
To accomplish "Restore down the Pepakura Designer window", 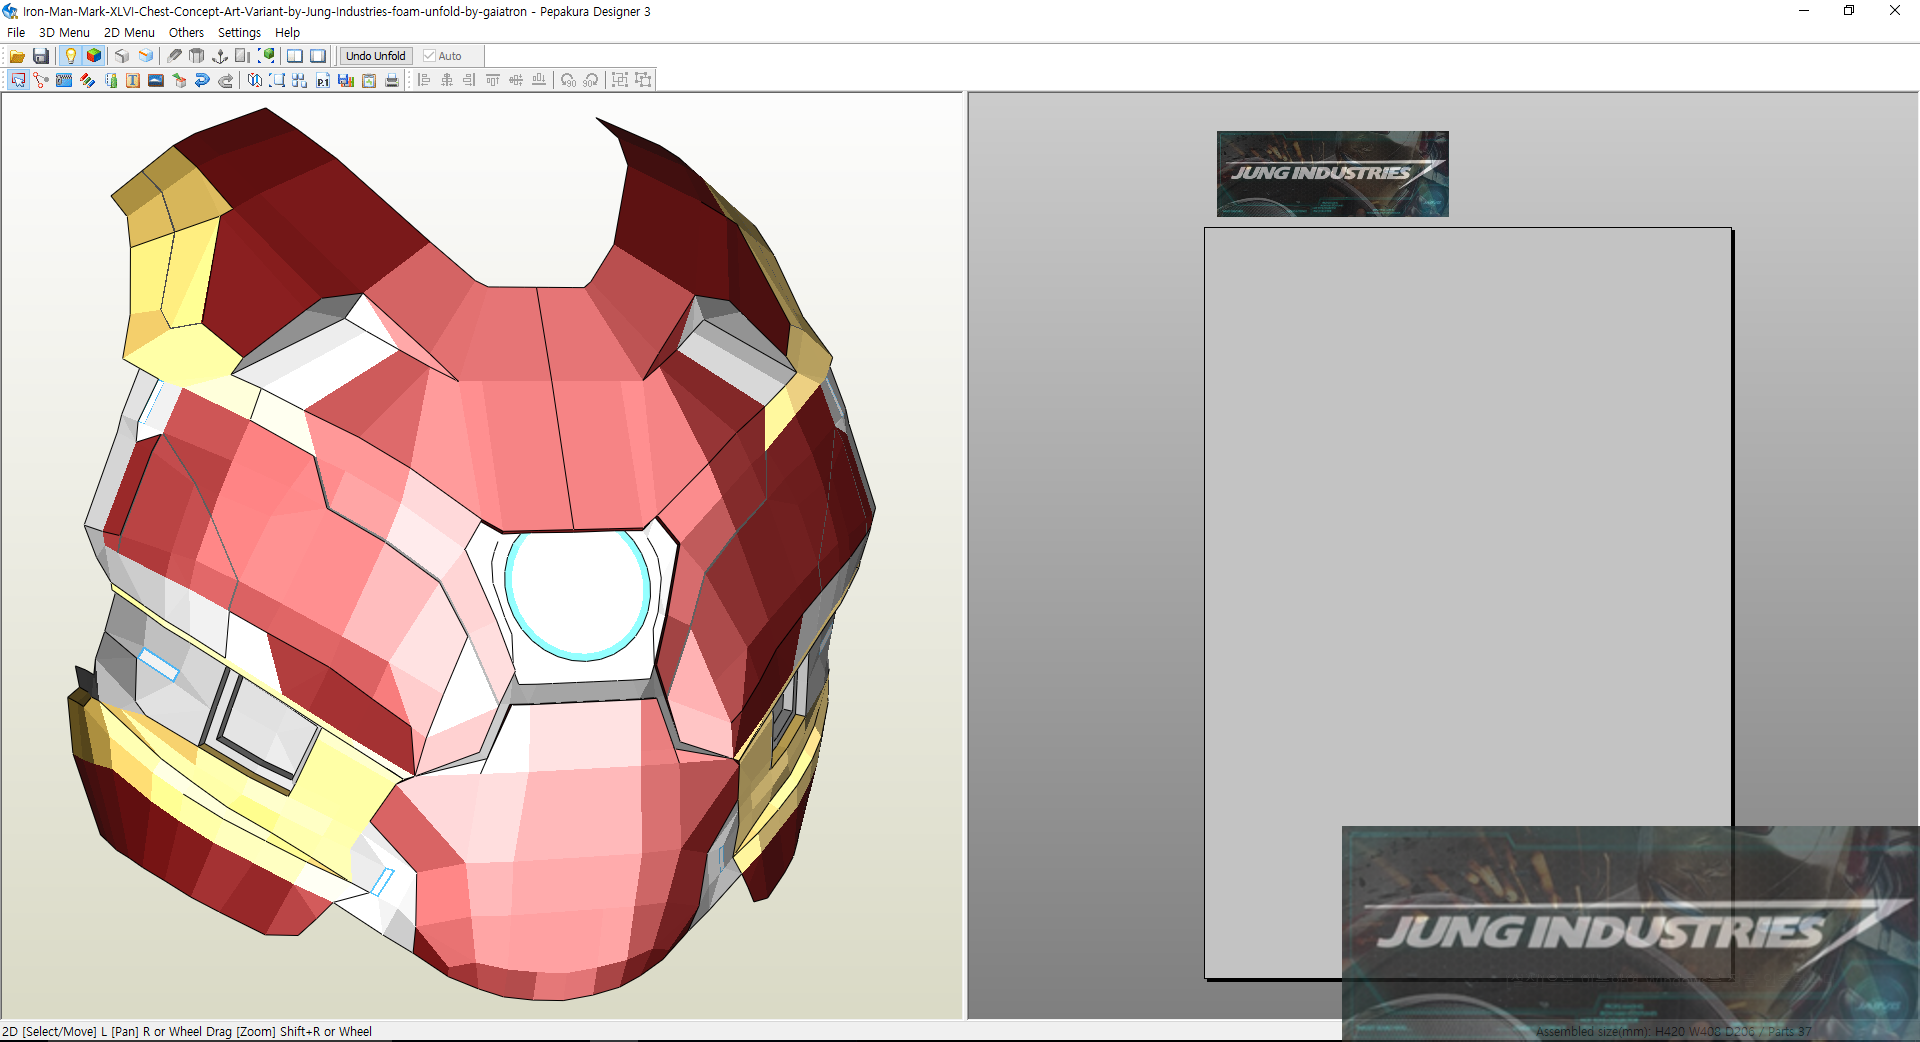I will pos(1849,11).
